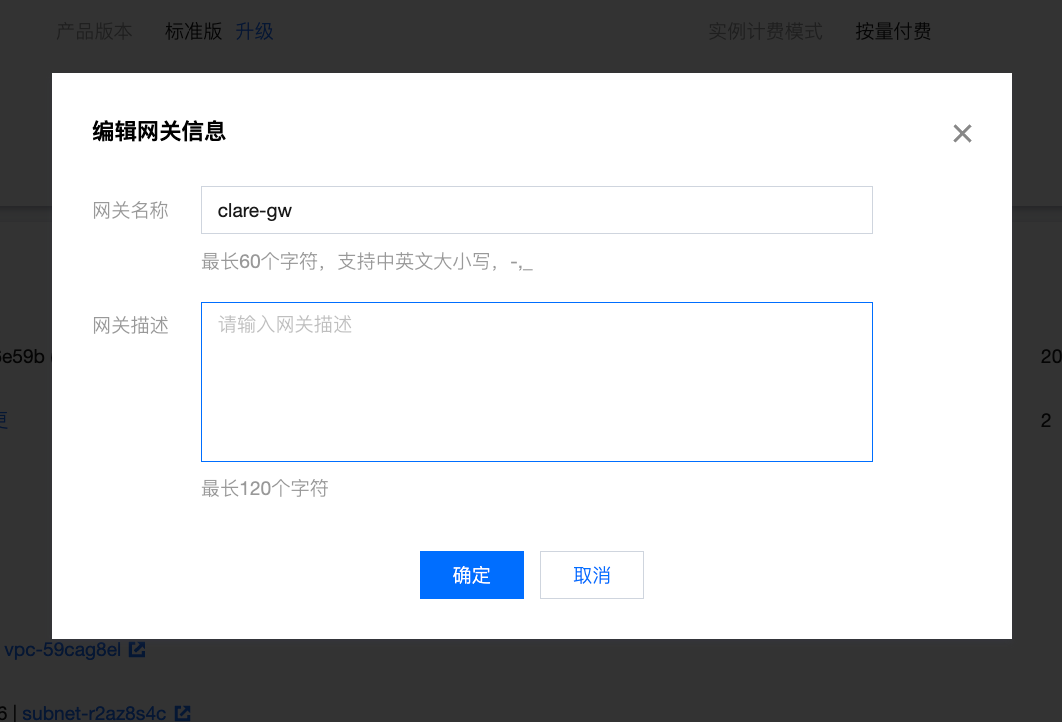Click the 最长120个字符 hint text
This screenshot has height=722, width=1062.
tap(265, 488)
